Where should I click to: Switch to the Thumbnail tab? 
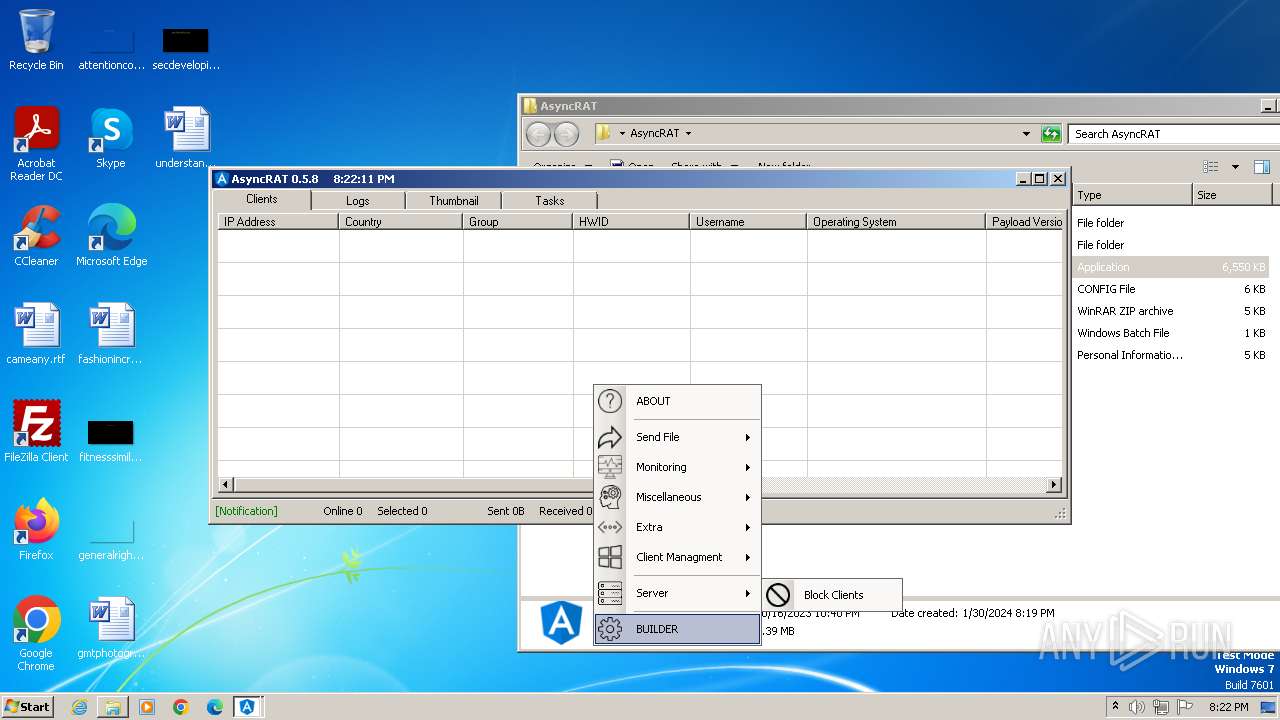tap(454, 200)
